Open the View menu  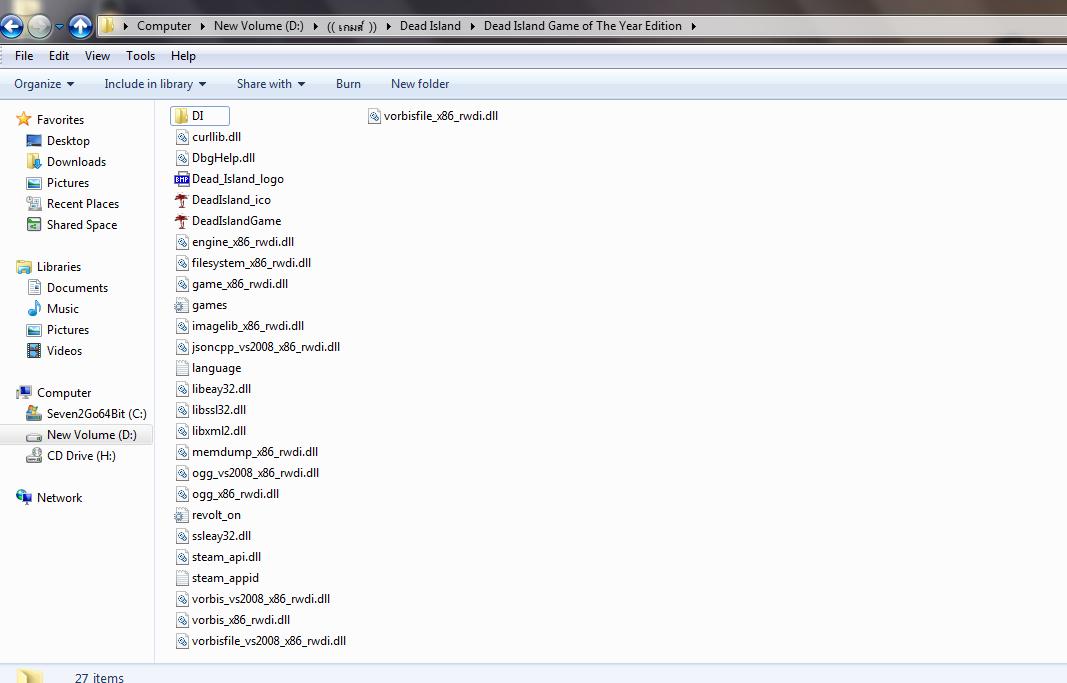tap(97, 56)
